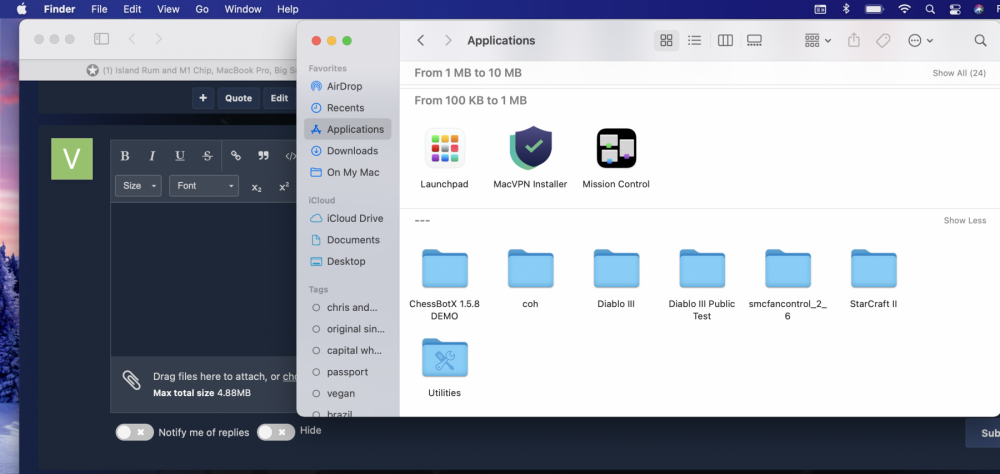1000x474 pixels.
Task: Toggle the Notify me of replies switch
Action: click(x=134, y=432)
